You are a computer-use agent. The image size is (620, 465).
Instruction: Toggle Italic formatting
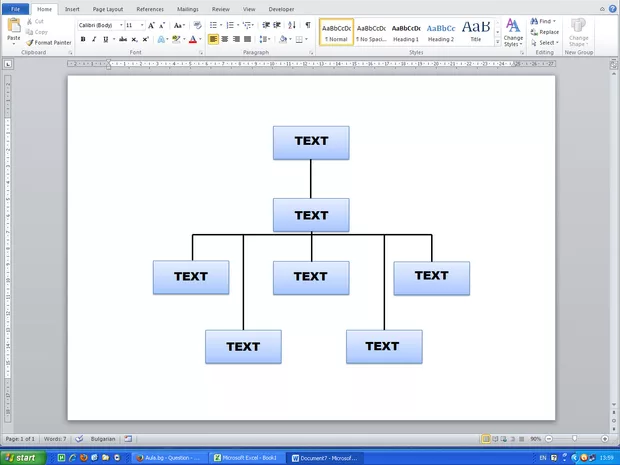[95, 40]
